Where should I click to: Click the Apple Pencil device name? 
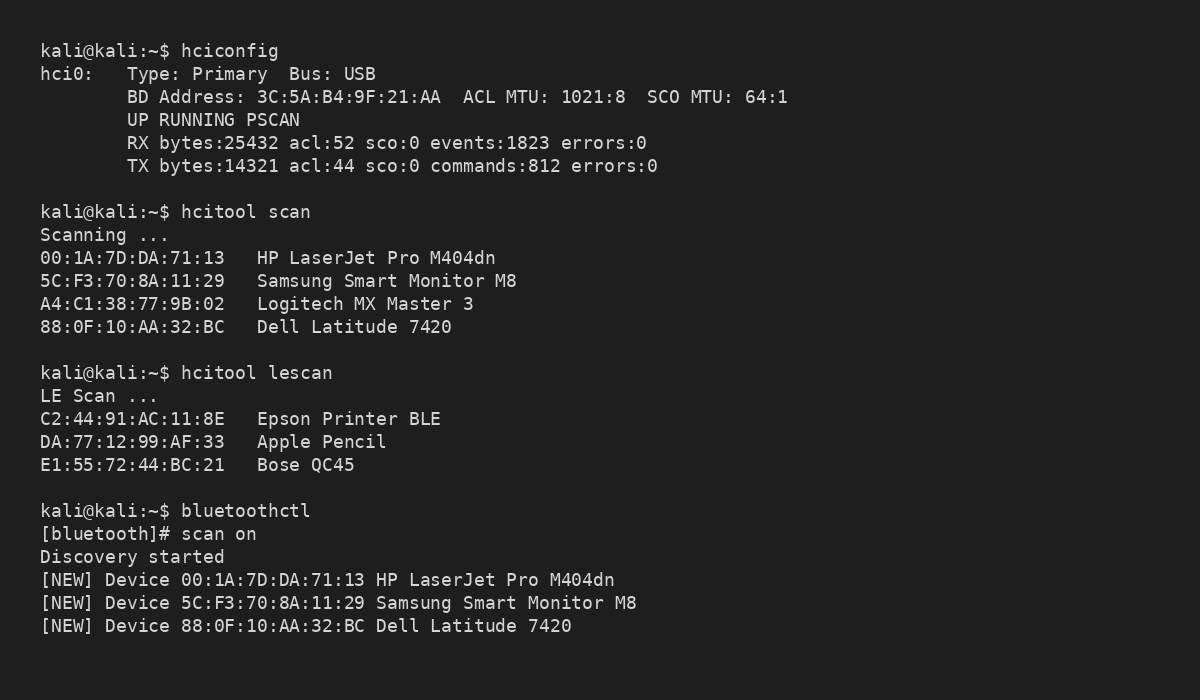pos(321,442)
